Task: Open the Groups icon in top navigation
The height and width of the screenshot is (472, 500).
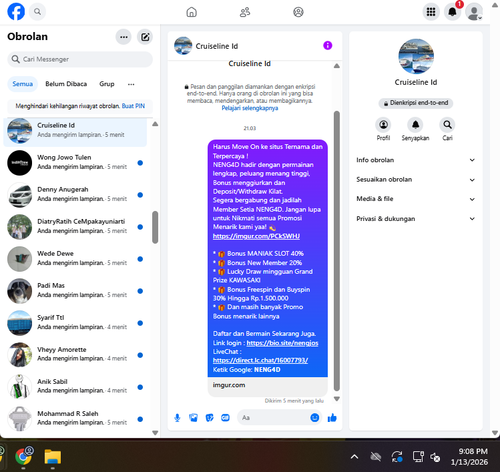Action: click(x=298, y=12)
